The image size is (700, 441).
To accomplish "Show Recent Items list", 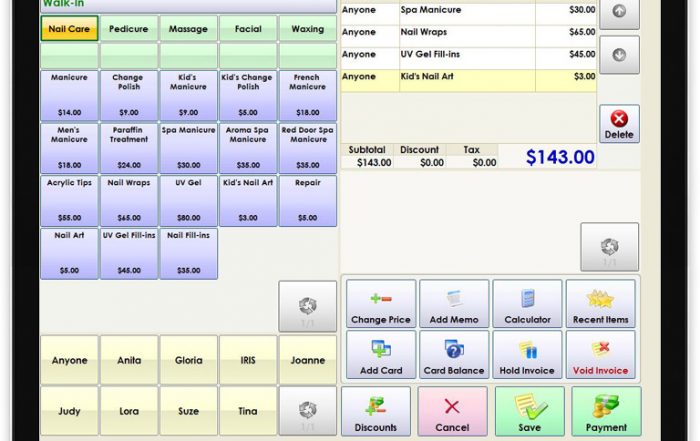I will tap(600, 304).
